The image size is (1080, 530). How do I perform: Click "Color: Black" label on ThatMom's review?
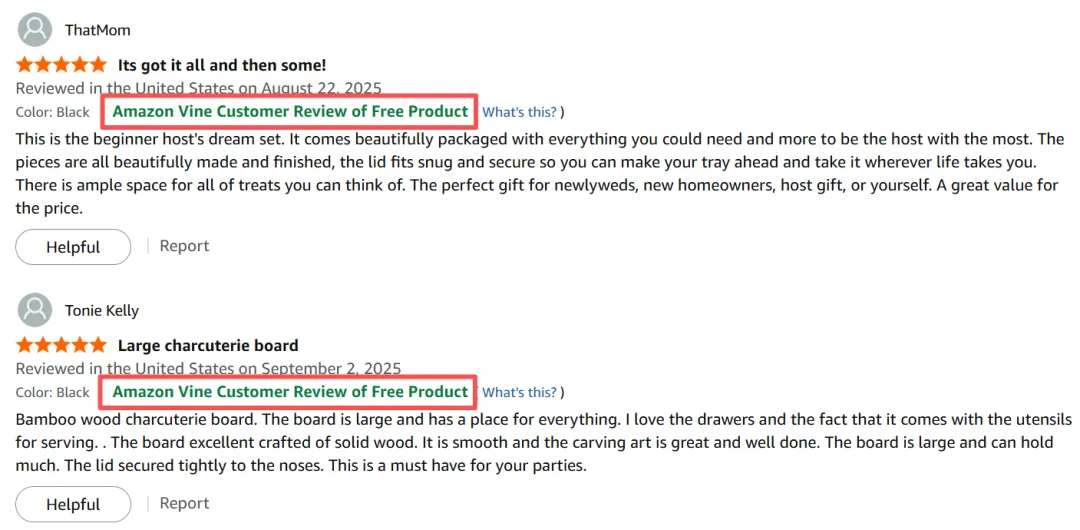53,112
